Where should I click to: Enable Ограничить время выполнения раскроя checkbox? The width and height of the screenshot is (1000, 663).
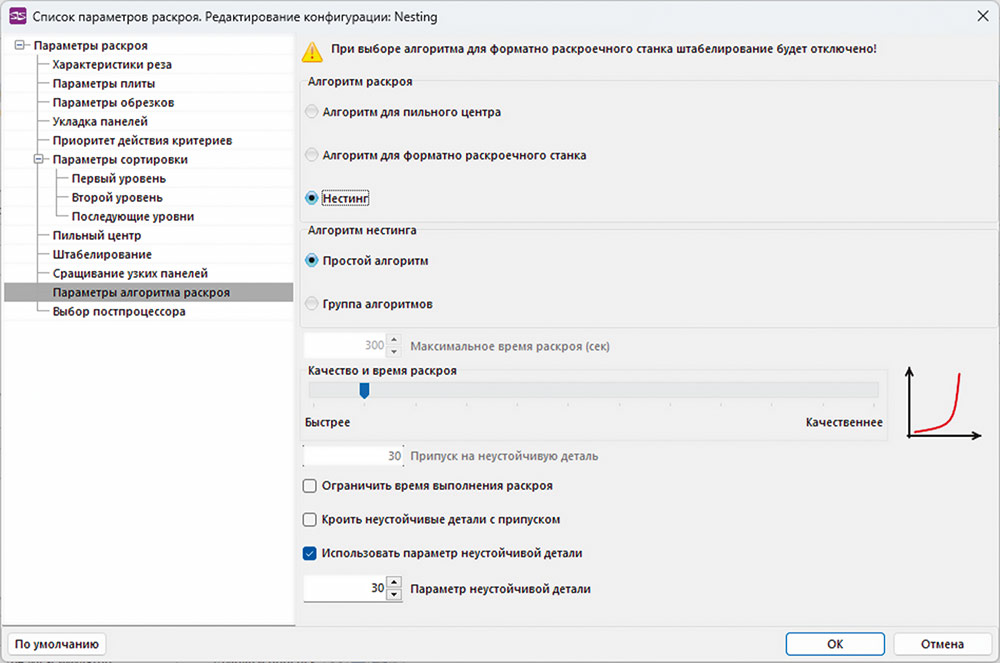309,486
